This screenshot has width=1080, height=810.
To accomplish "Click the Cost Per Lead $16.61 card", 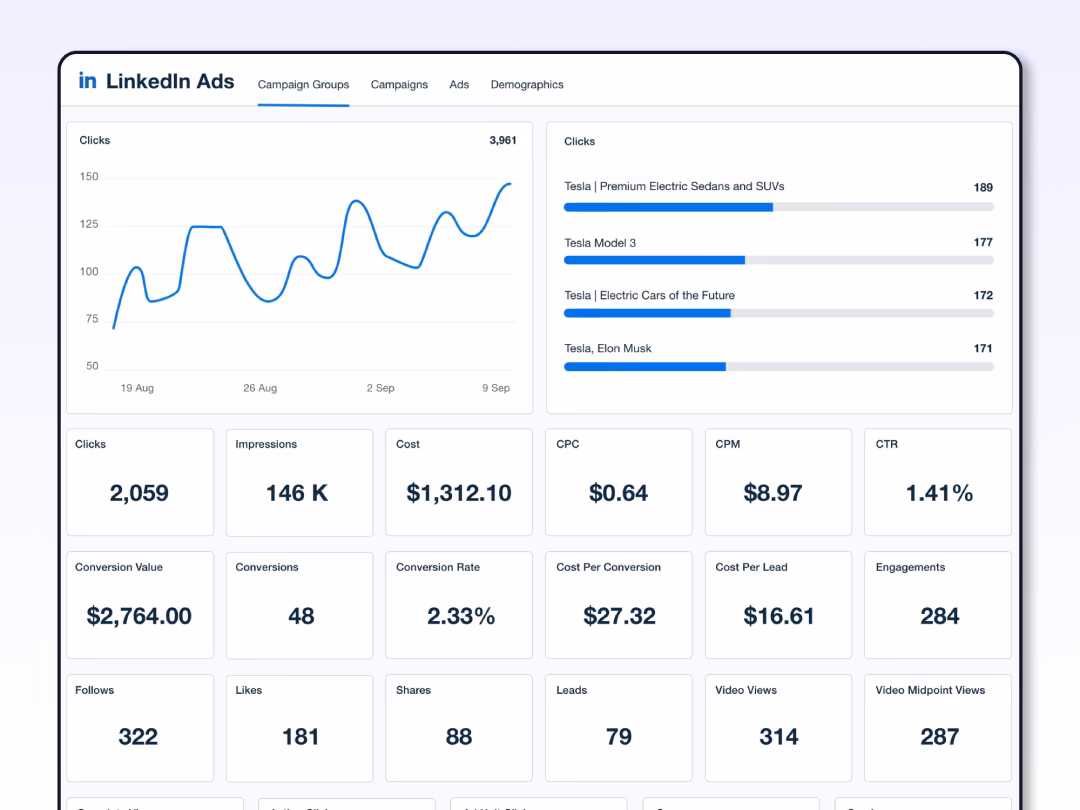I will 778,605.
